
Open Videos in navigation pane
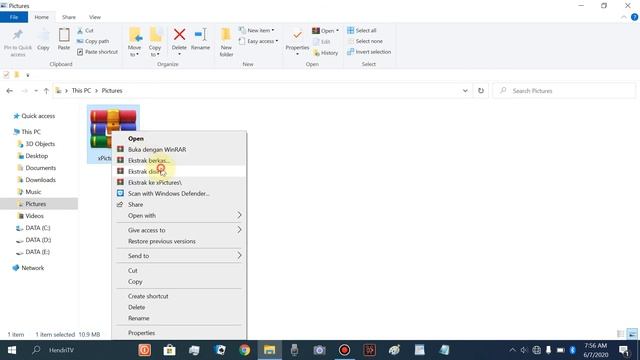point(34,216)
